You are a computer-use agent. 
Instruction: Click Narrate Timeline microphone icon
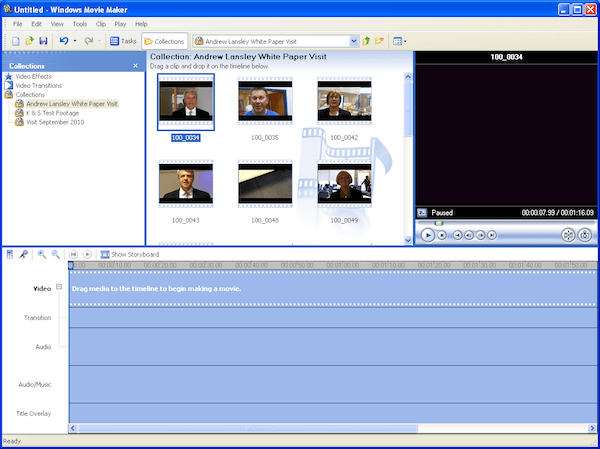(x=23, y=255)
